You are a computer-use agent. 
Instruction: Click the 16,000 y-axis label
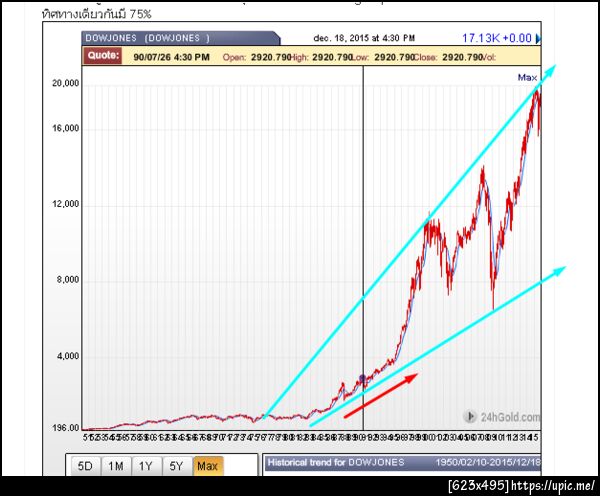pyautogui.click(x=65, y=128)
